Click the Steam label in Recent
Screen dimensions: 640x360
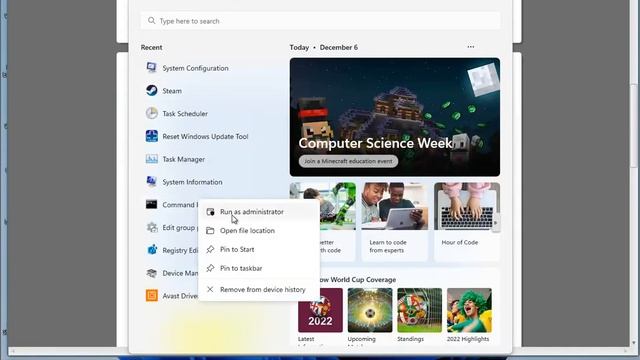(x=172, y=91)
